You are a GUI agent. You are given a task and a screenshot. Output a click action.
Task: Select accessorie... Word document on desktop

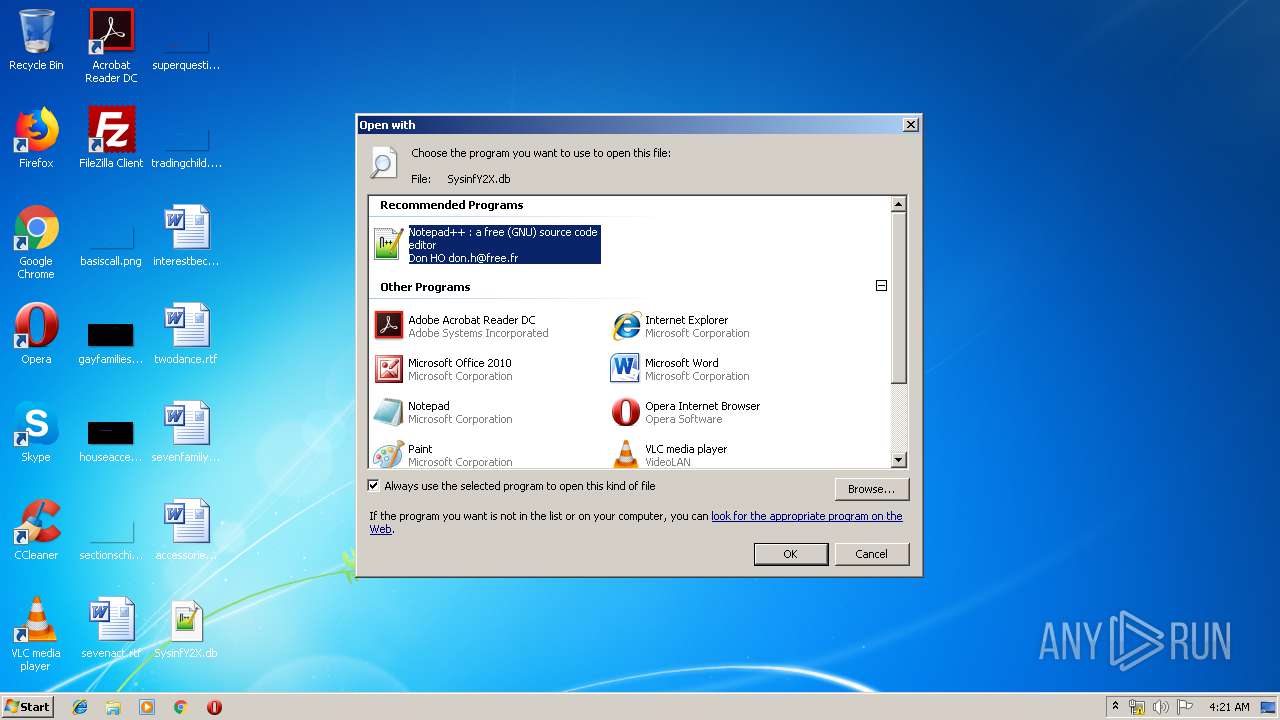186,530
